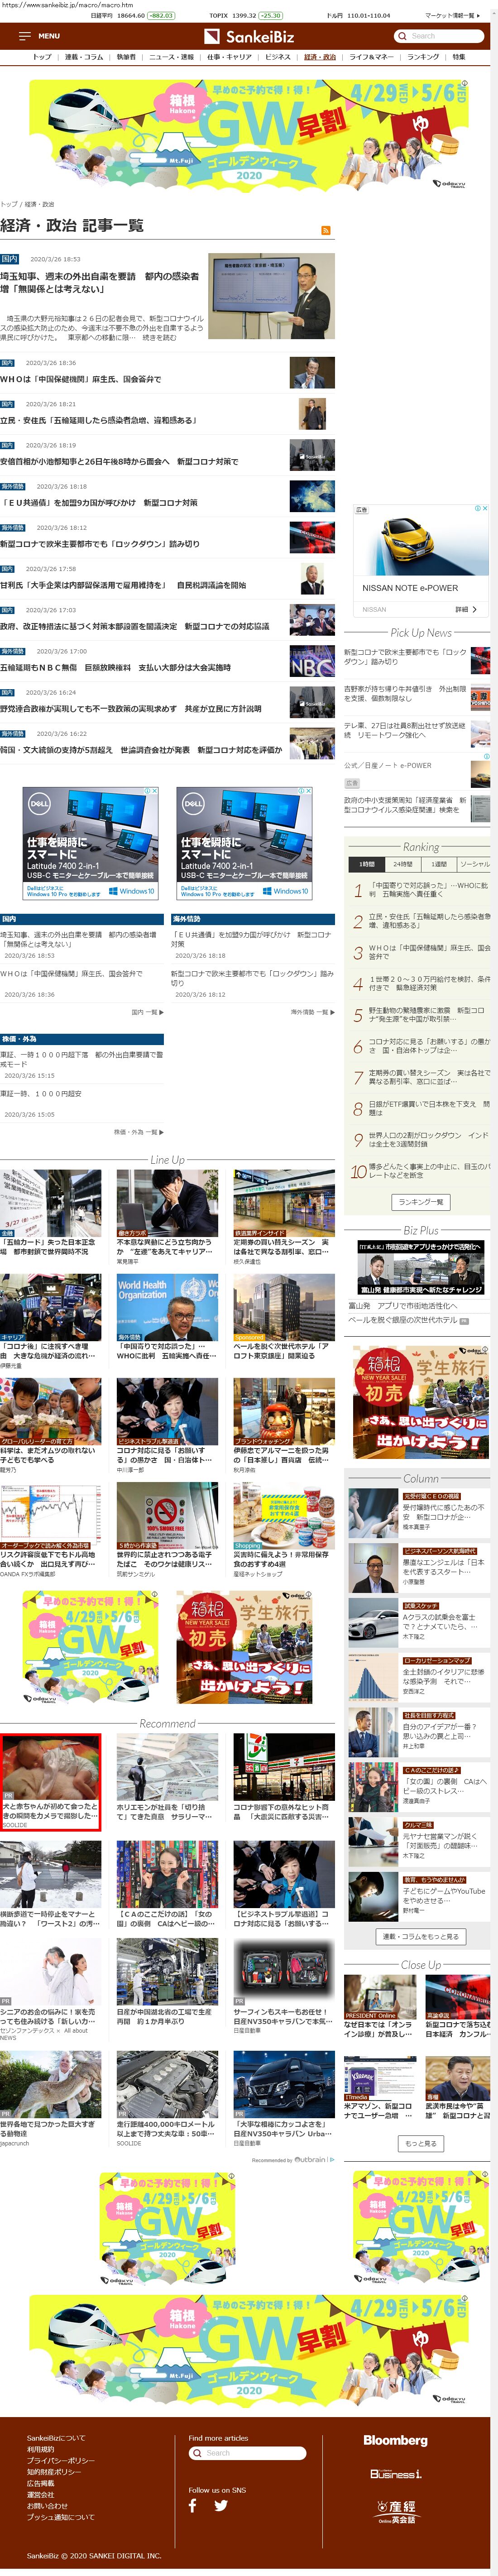
Task: Click the Twitter icon in footer
Action: click(x=221, y=2506)
